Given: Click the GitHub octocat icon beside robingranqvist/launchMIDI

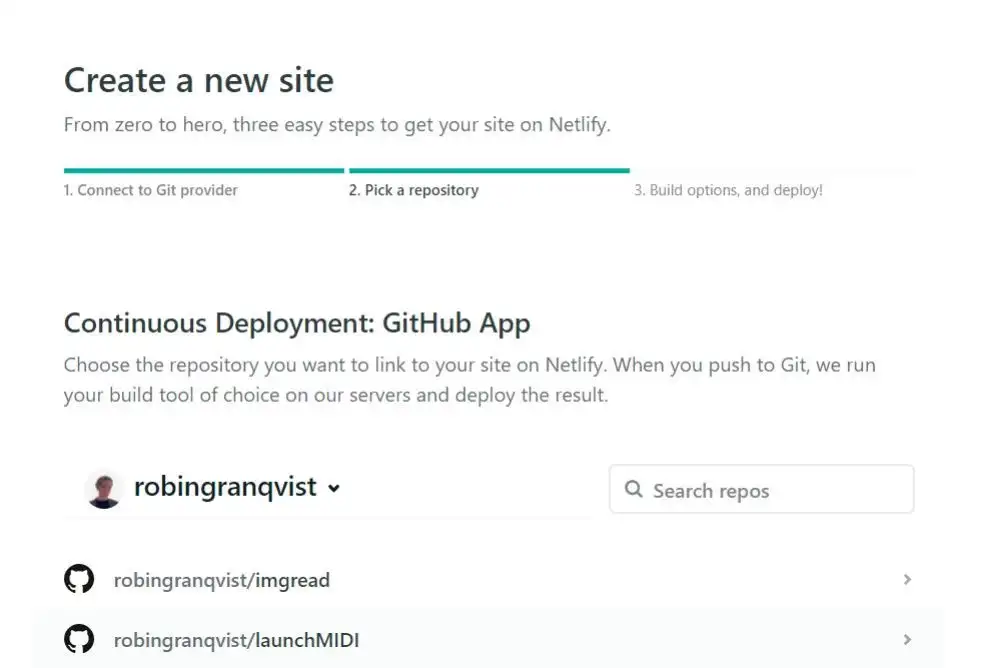Looking at the screenshot, I should [79, 639].
